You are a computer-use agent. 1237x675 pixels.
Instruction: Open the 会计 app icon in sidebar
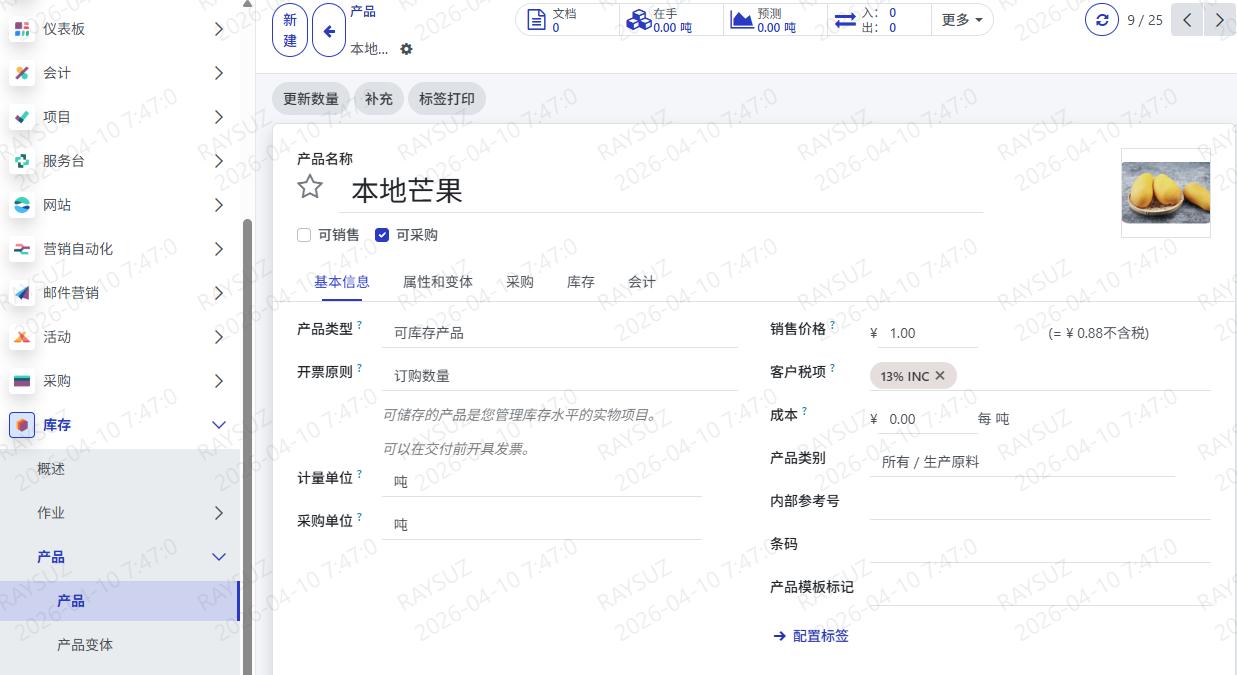[x=22, y=73]
